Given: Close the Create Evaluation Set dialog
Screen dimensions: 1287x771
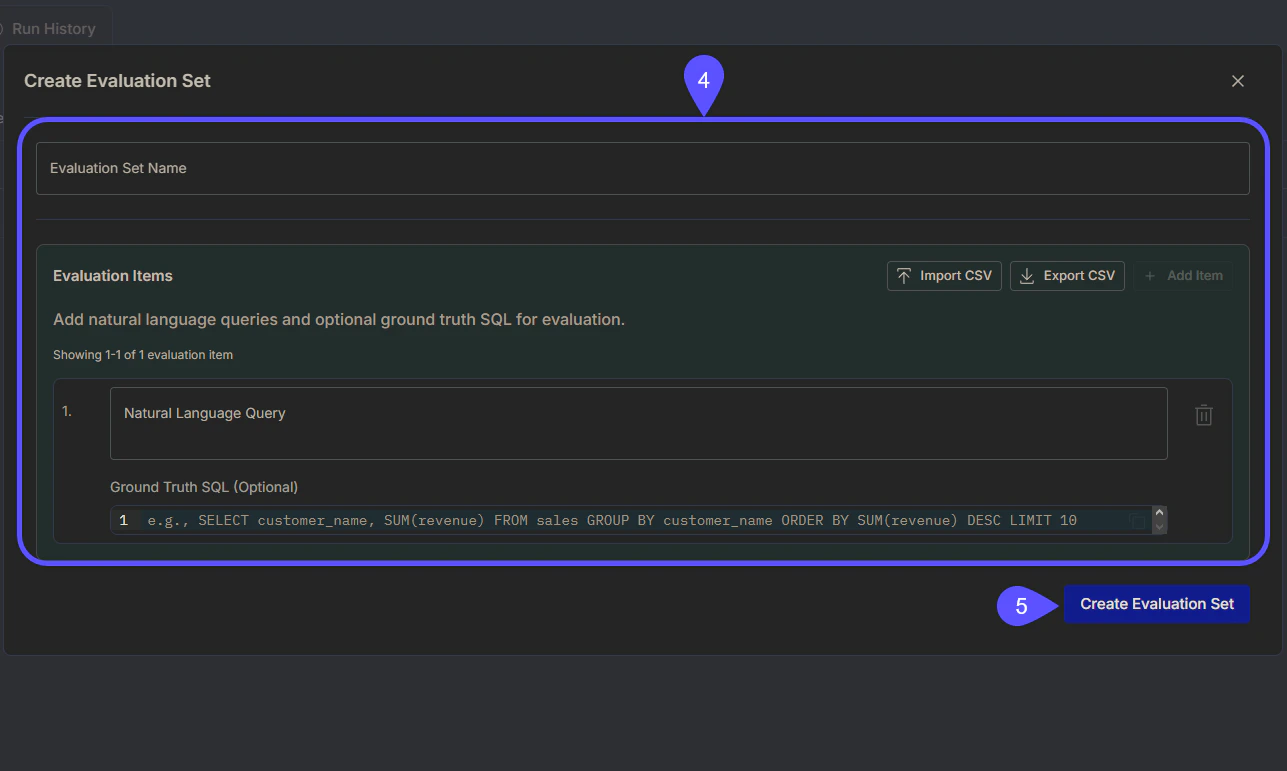Looking at the screenshot, I should (x=1238, y=81).
